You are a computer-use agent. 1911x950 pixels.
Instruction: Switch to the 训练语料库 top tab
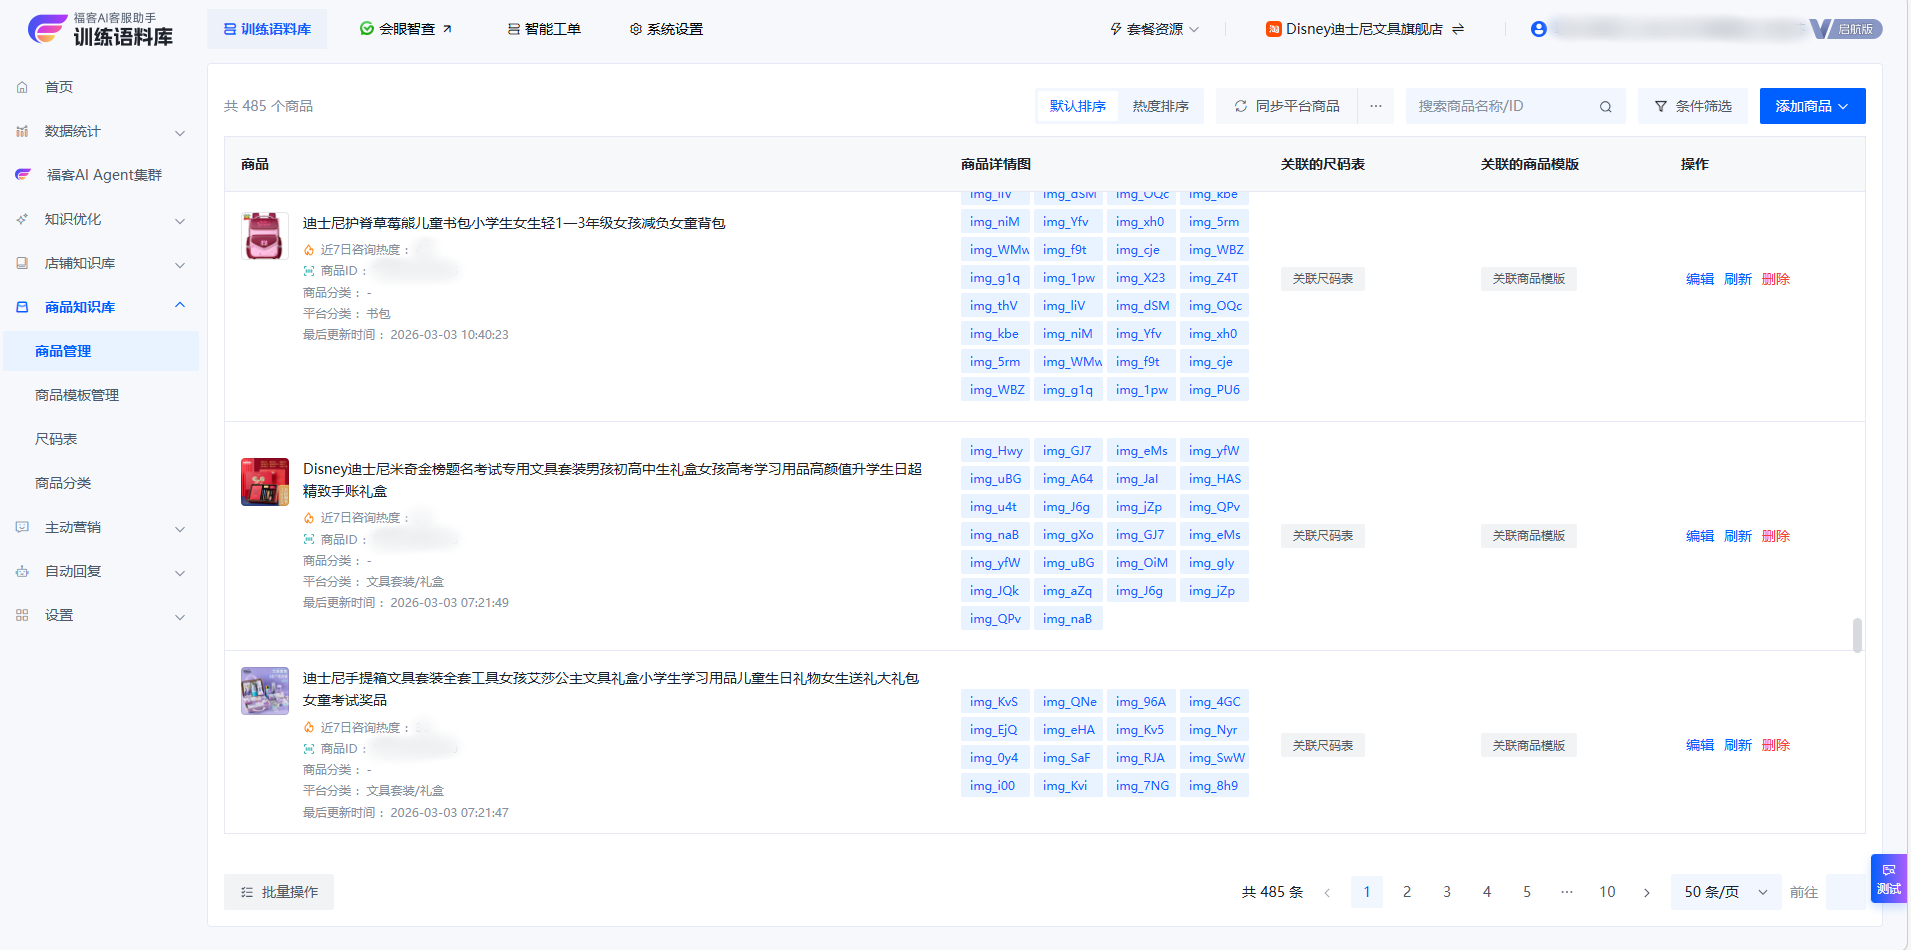click(x=267, y=29)
